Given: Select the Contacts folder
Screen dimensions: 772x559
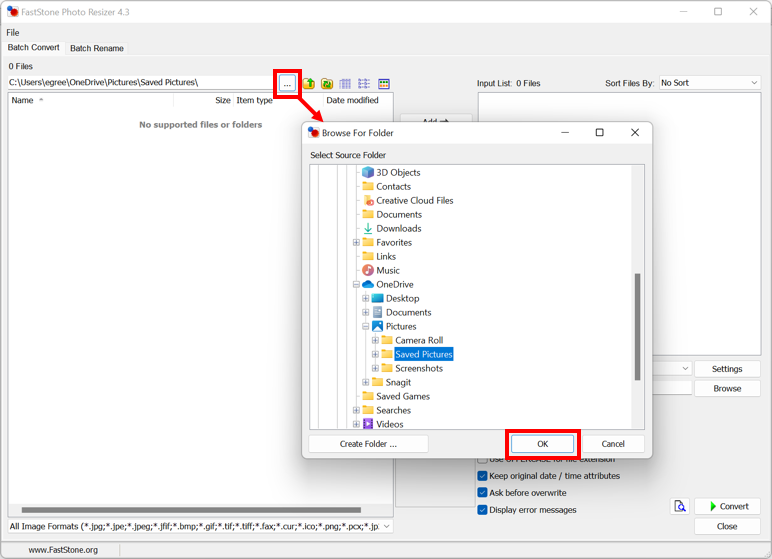Looking at the screenshot, I should [x=393, y=187].
